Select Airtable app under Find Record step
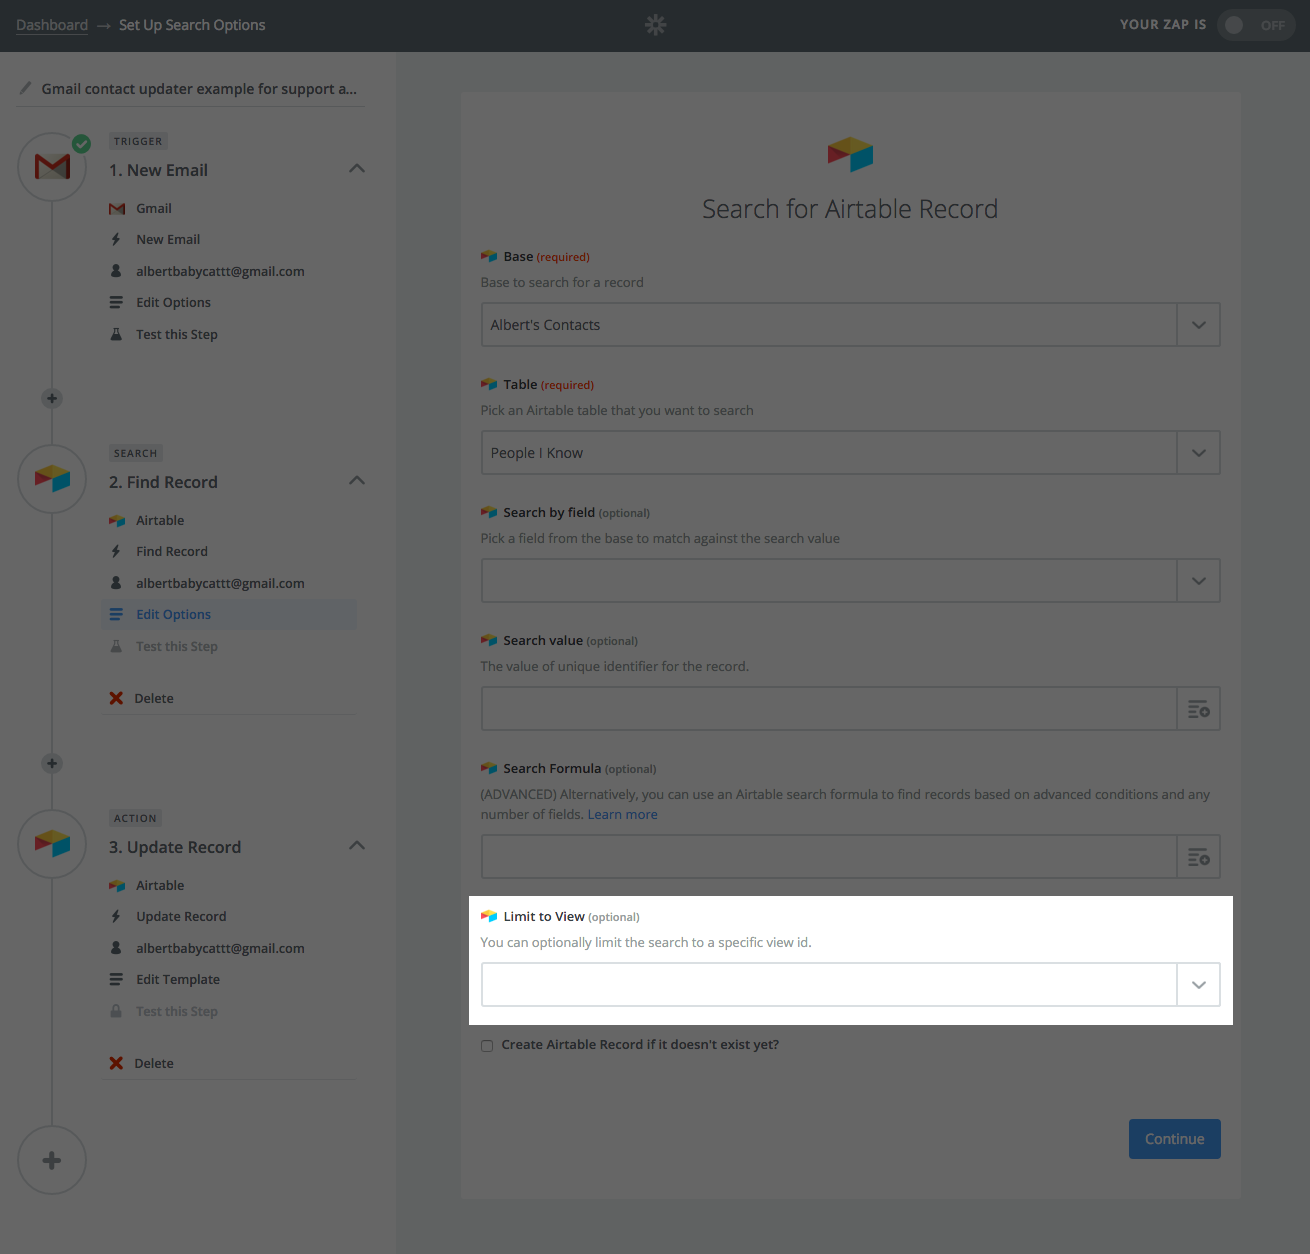The width and height of the screenshot is (1310, 1254). click(160, 520)
